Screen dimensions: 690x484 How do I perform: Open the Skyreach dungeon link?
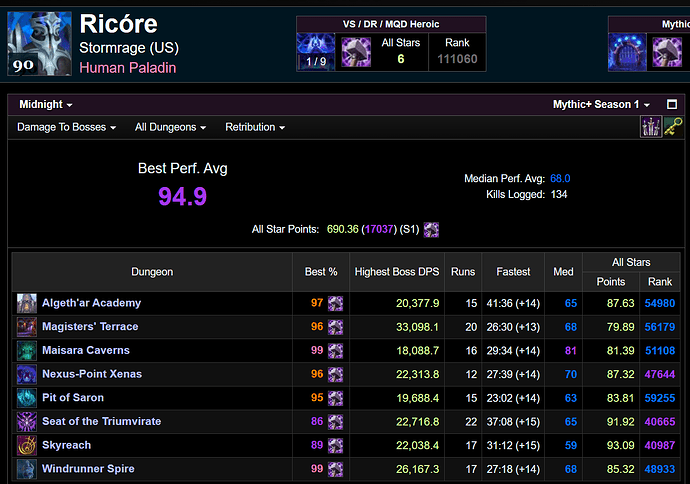[x=66, y=445]
